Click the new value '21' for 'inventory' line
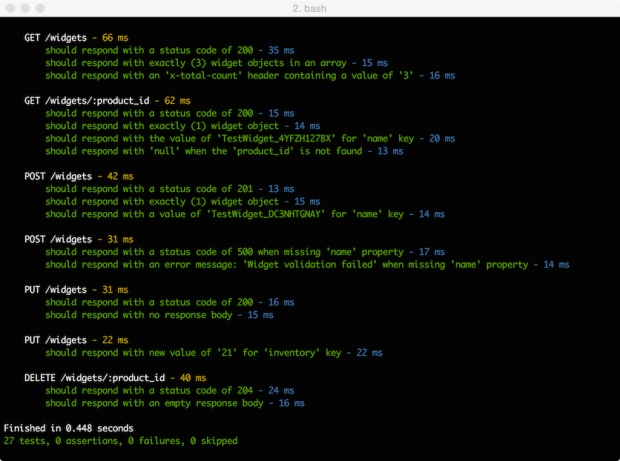Viewport: 620px width, 461px height. tap(214, 353)
